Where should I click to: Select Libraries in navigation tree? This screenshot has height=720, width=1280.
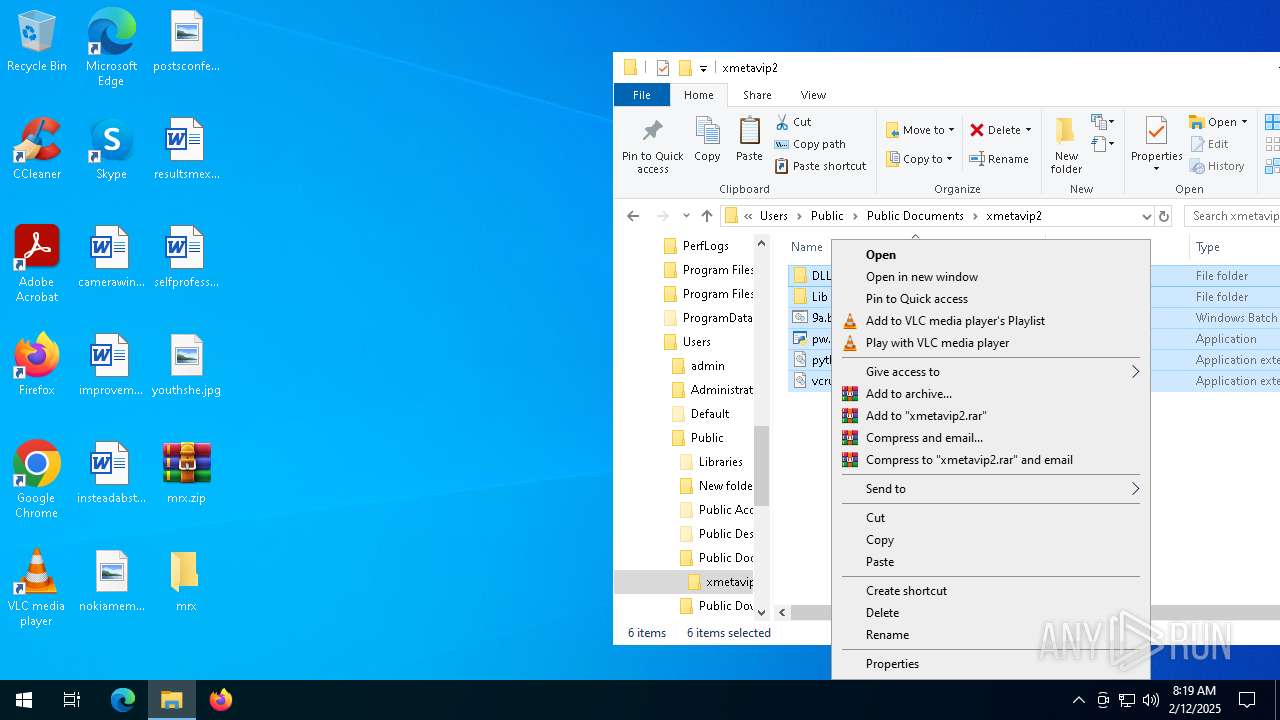pyautogui.click(x=720, y=462)
